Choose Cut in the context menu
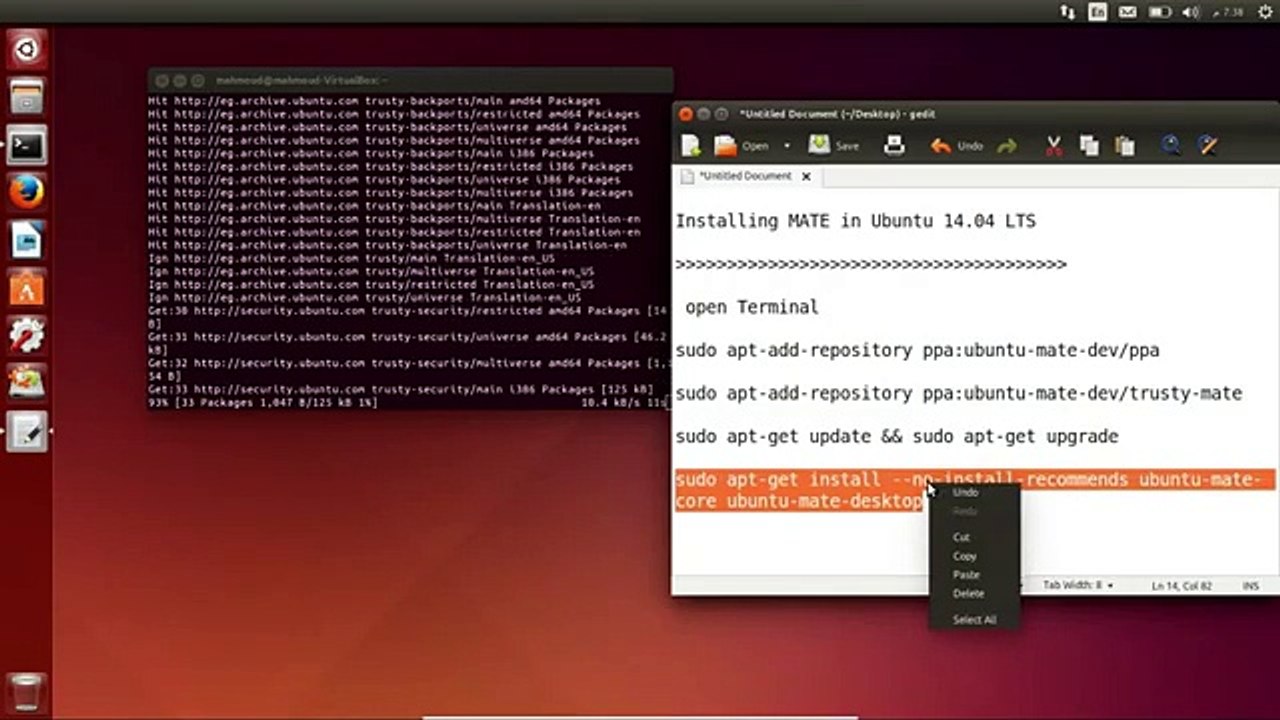This screenshot has width=1280, height=720. click(961, 537)
